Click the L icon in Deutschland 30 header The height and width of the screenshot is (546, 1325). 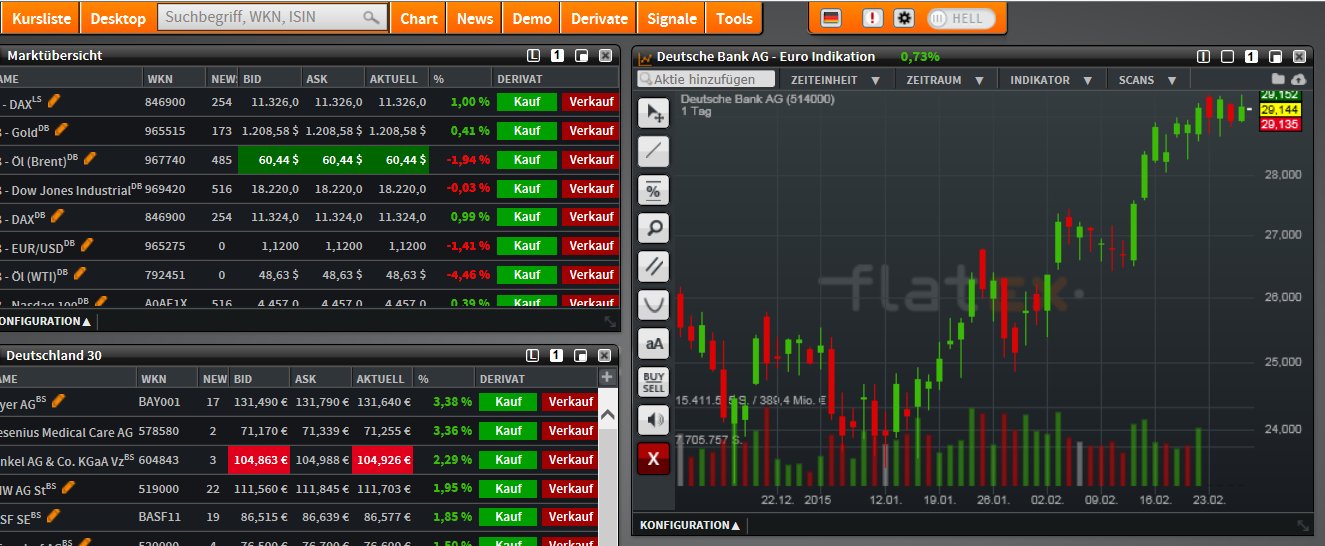[x=534, y=355]
